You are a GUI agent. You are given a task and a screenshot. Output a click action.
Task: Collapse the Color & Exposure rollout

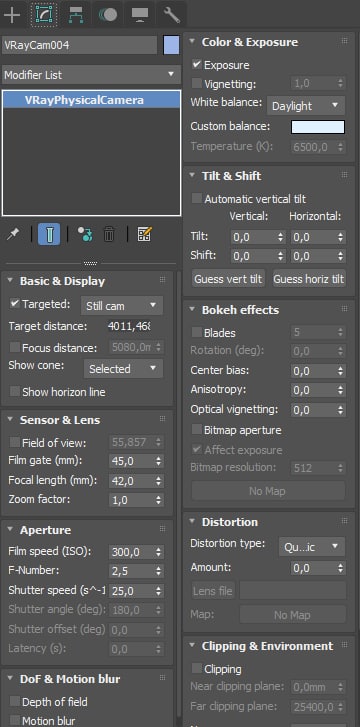pos(192,42)
